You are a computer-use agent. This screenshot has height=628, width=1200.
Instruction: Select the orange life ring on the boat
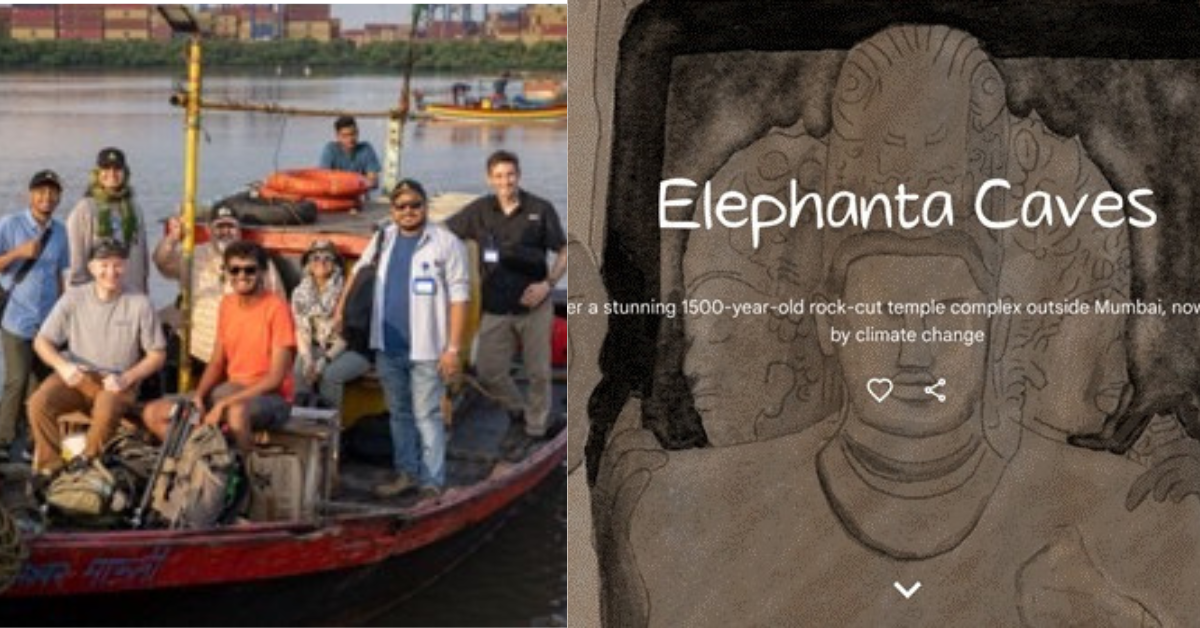(316, 187)
